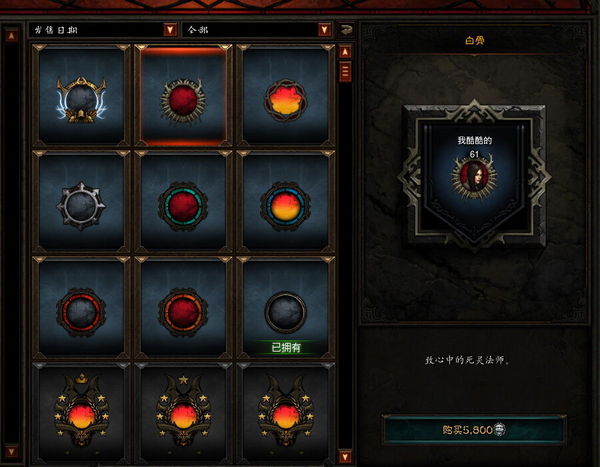Pick the orange-ringed red orb frame
Screen dimensions: 600x467
point(183,308)
